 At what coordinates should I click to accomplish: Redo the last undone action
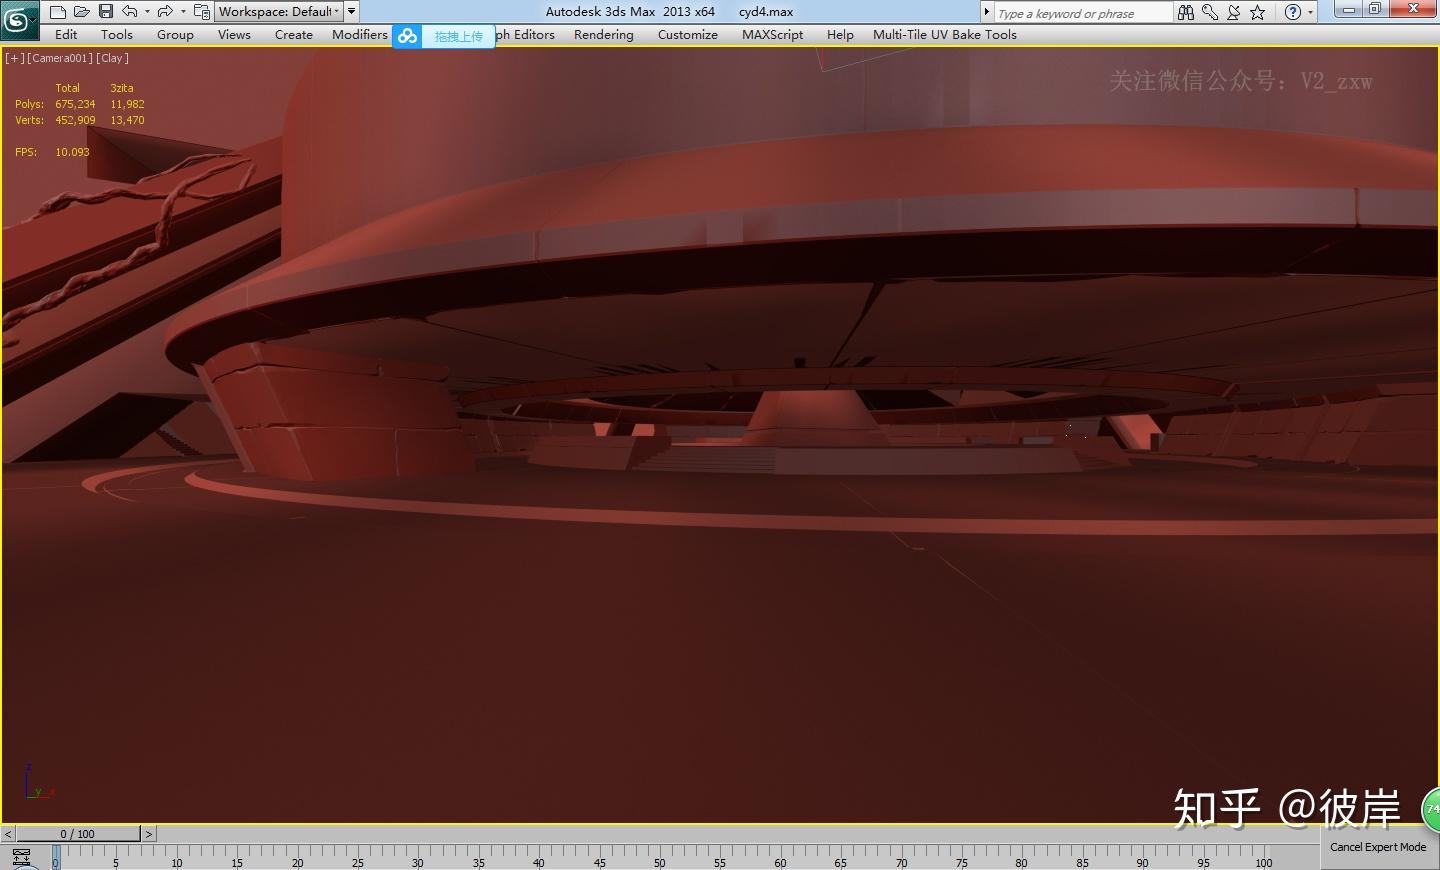coord(165,12)
